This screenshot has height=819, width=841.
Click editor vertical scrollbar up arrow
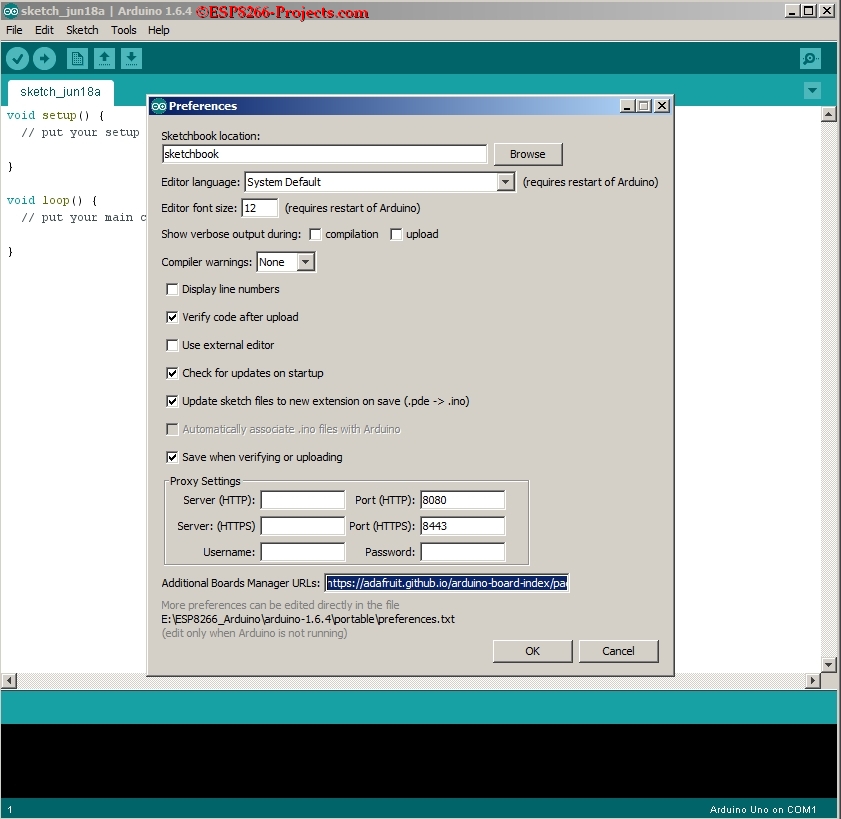828,114
